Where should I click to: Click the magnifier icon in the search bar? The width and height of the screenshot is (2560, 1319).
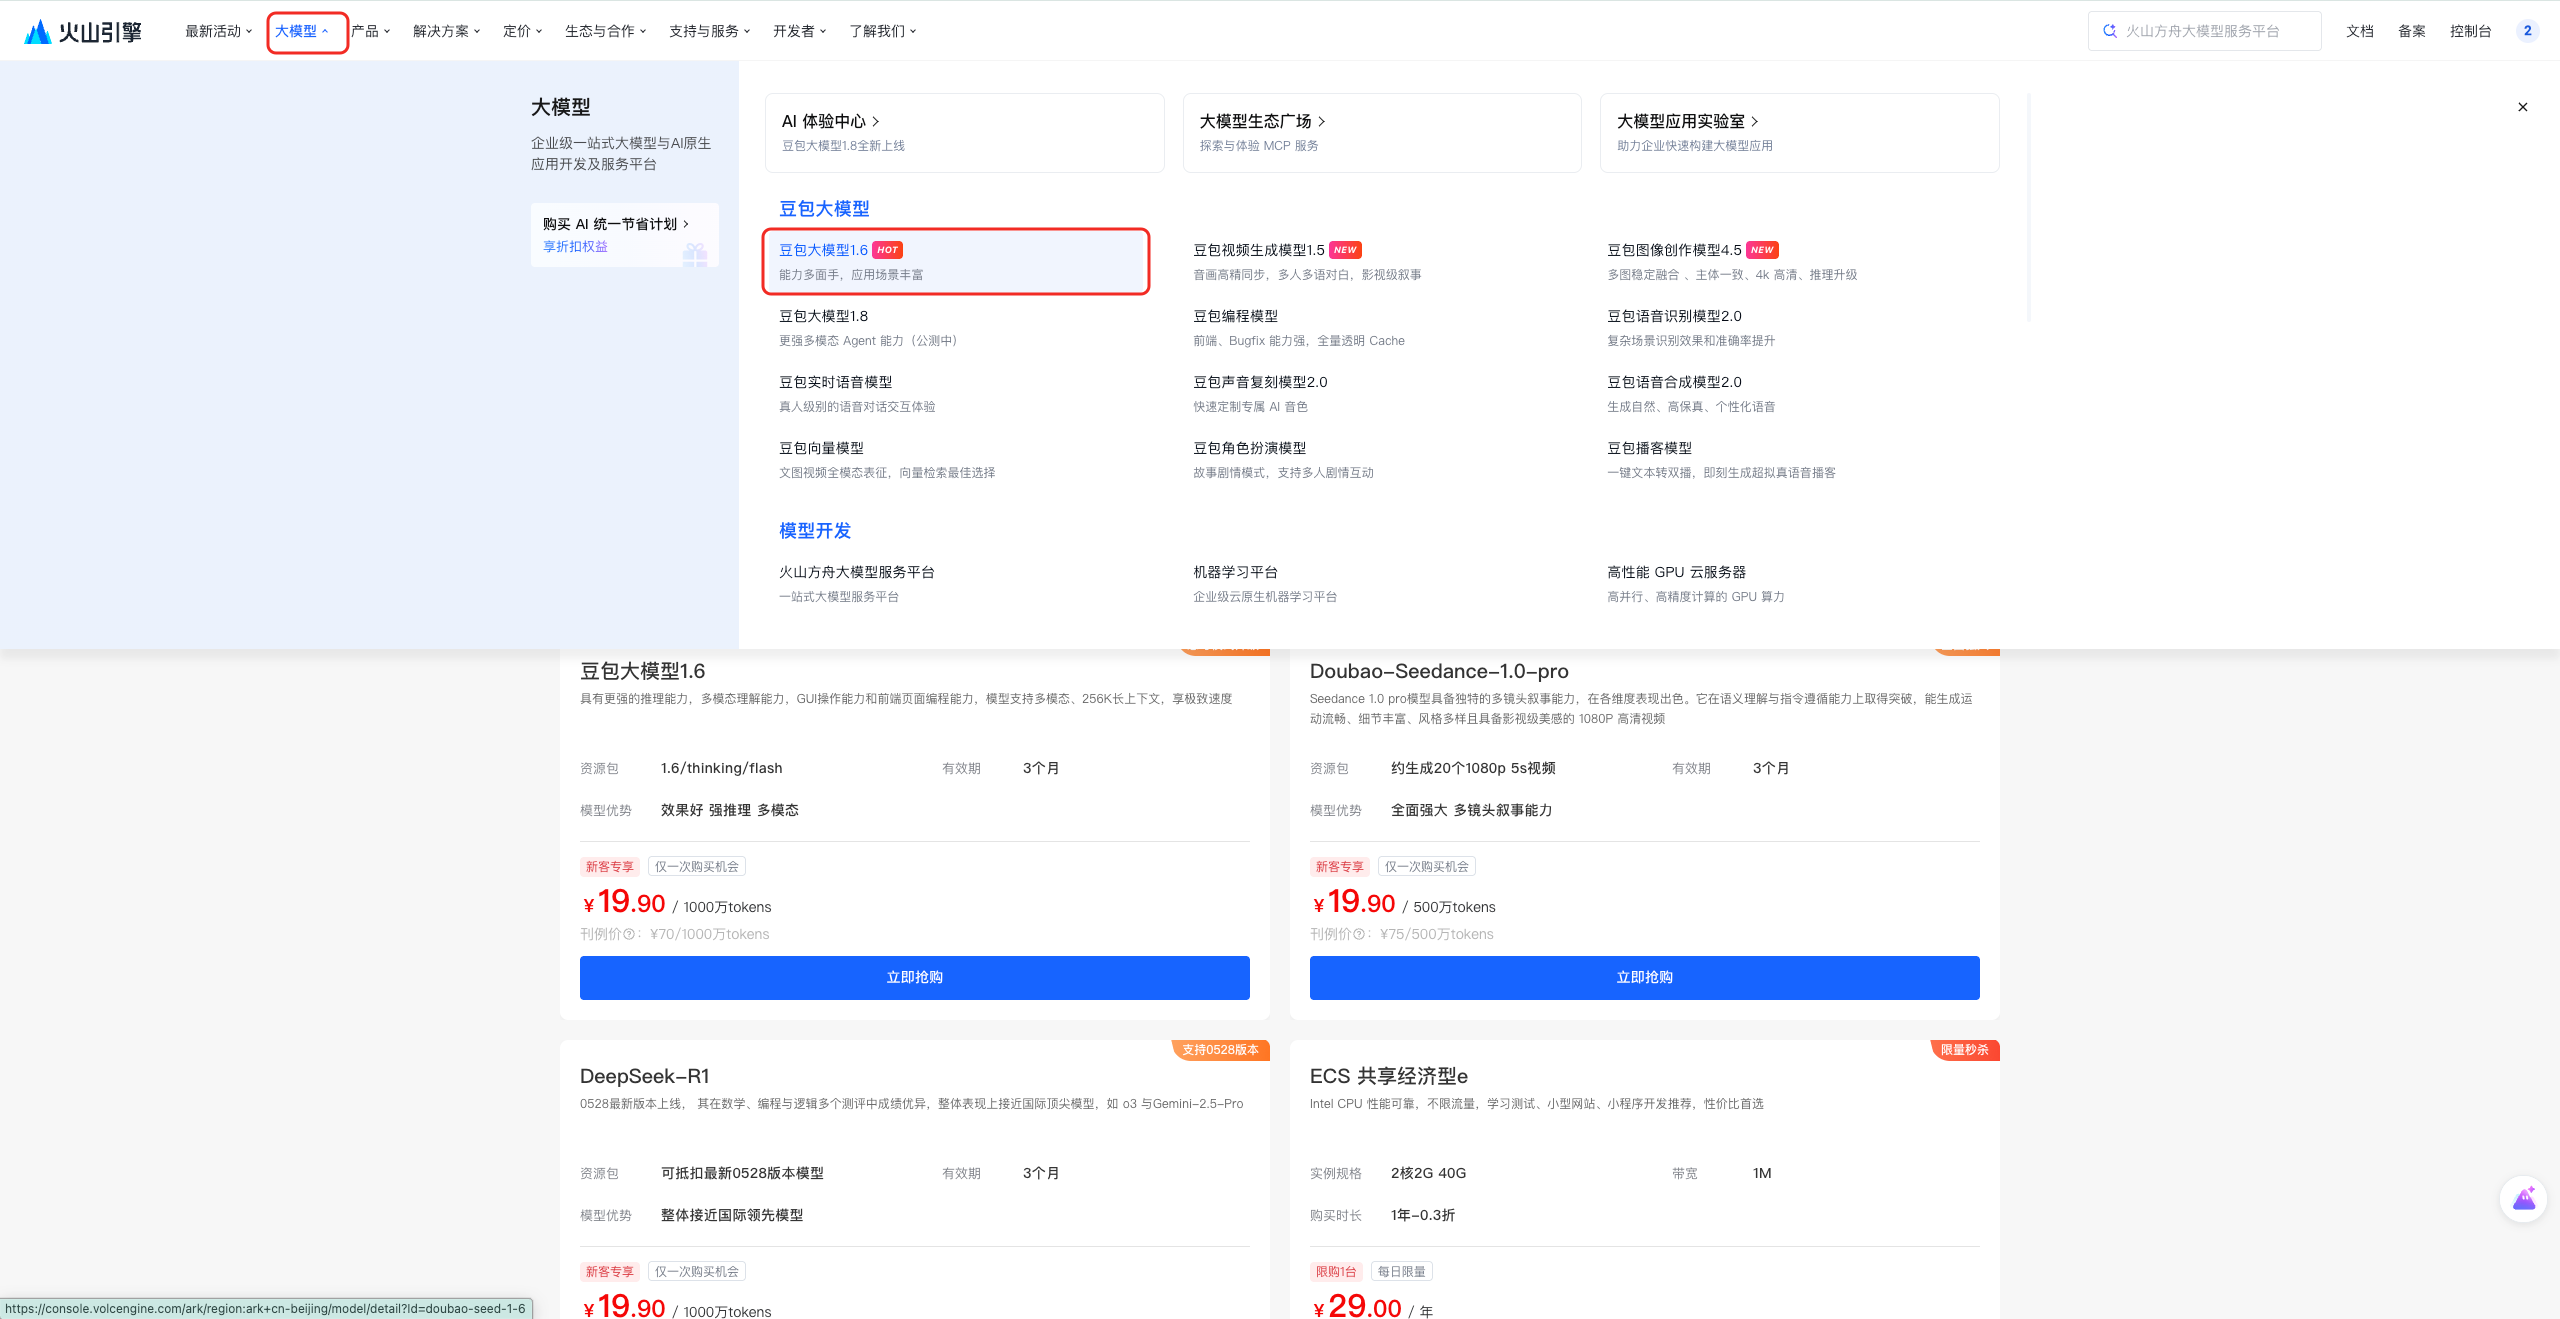pyautogui.click(x=2110, y=30)
